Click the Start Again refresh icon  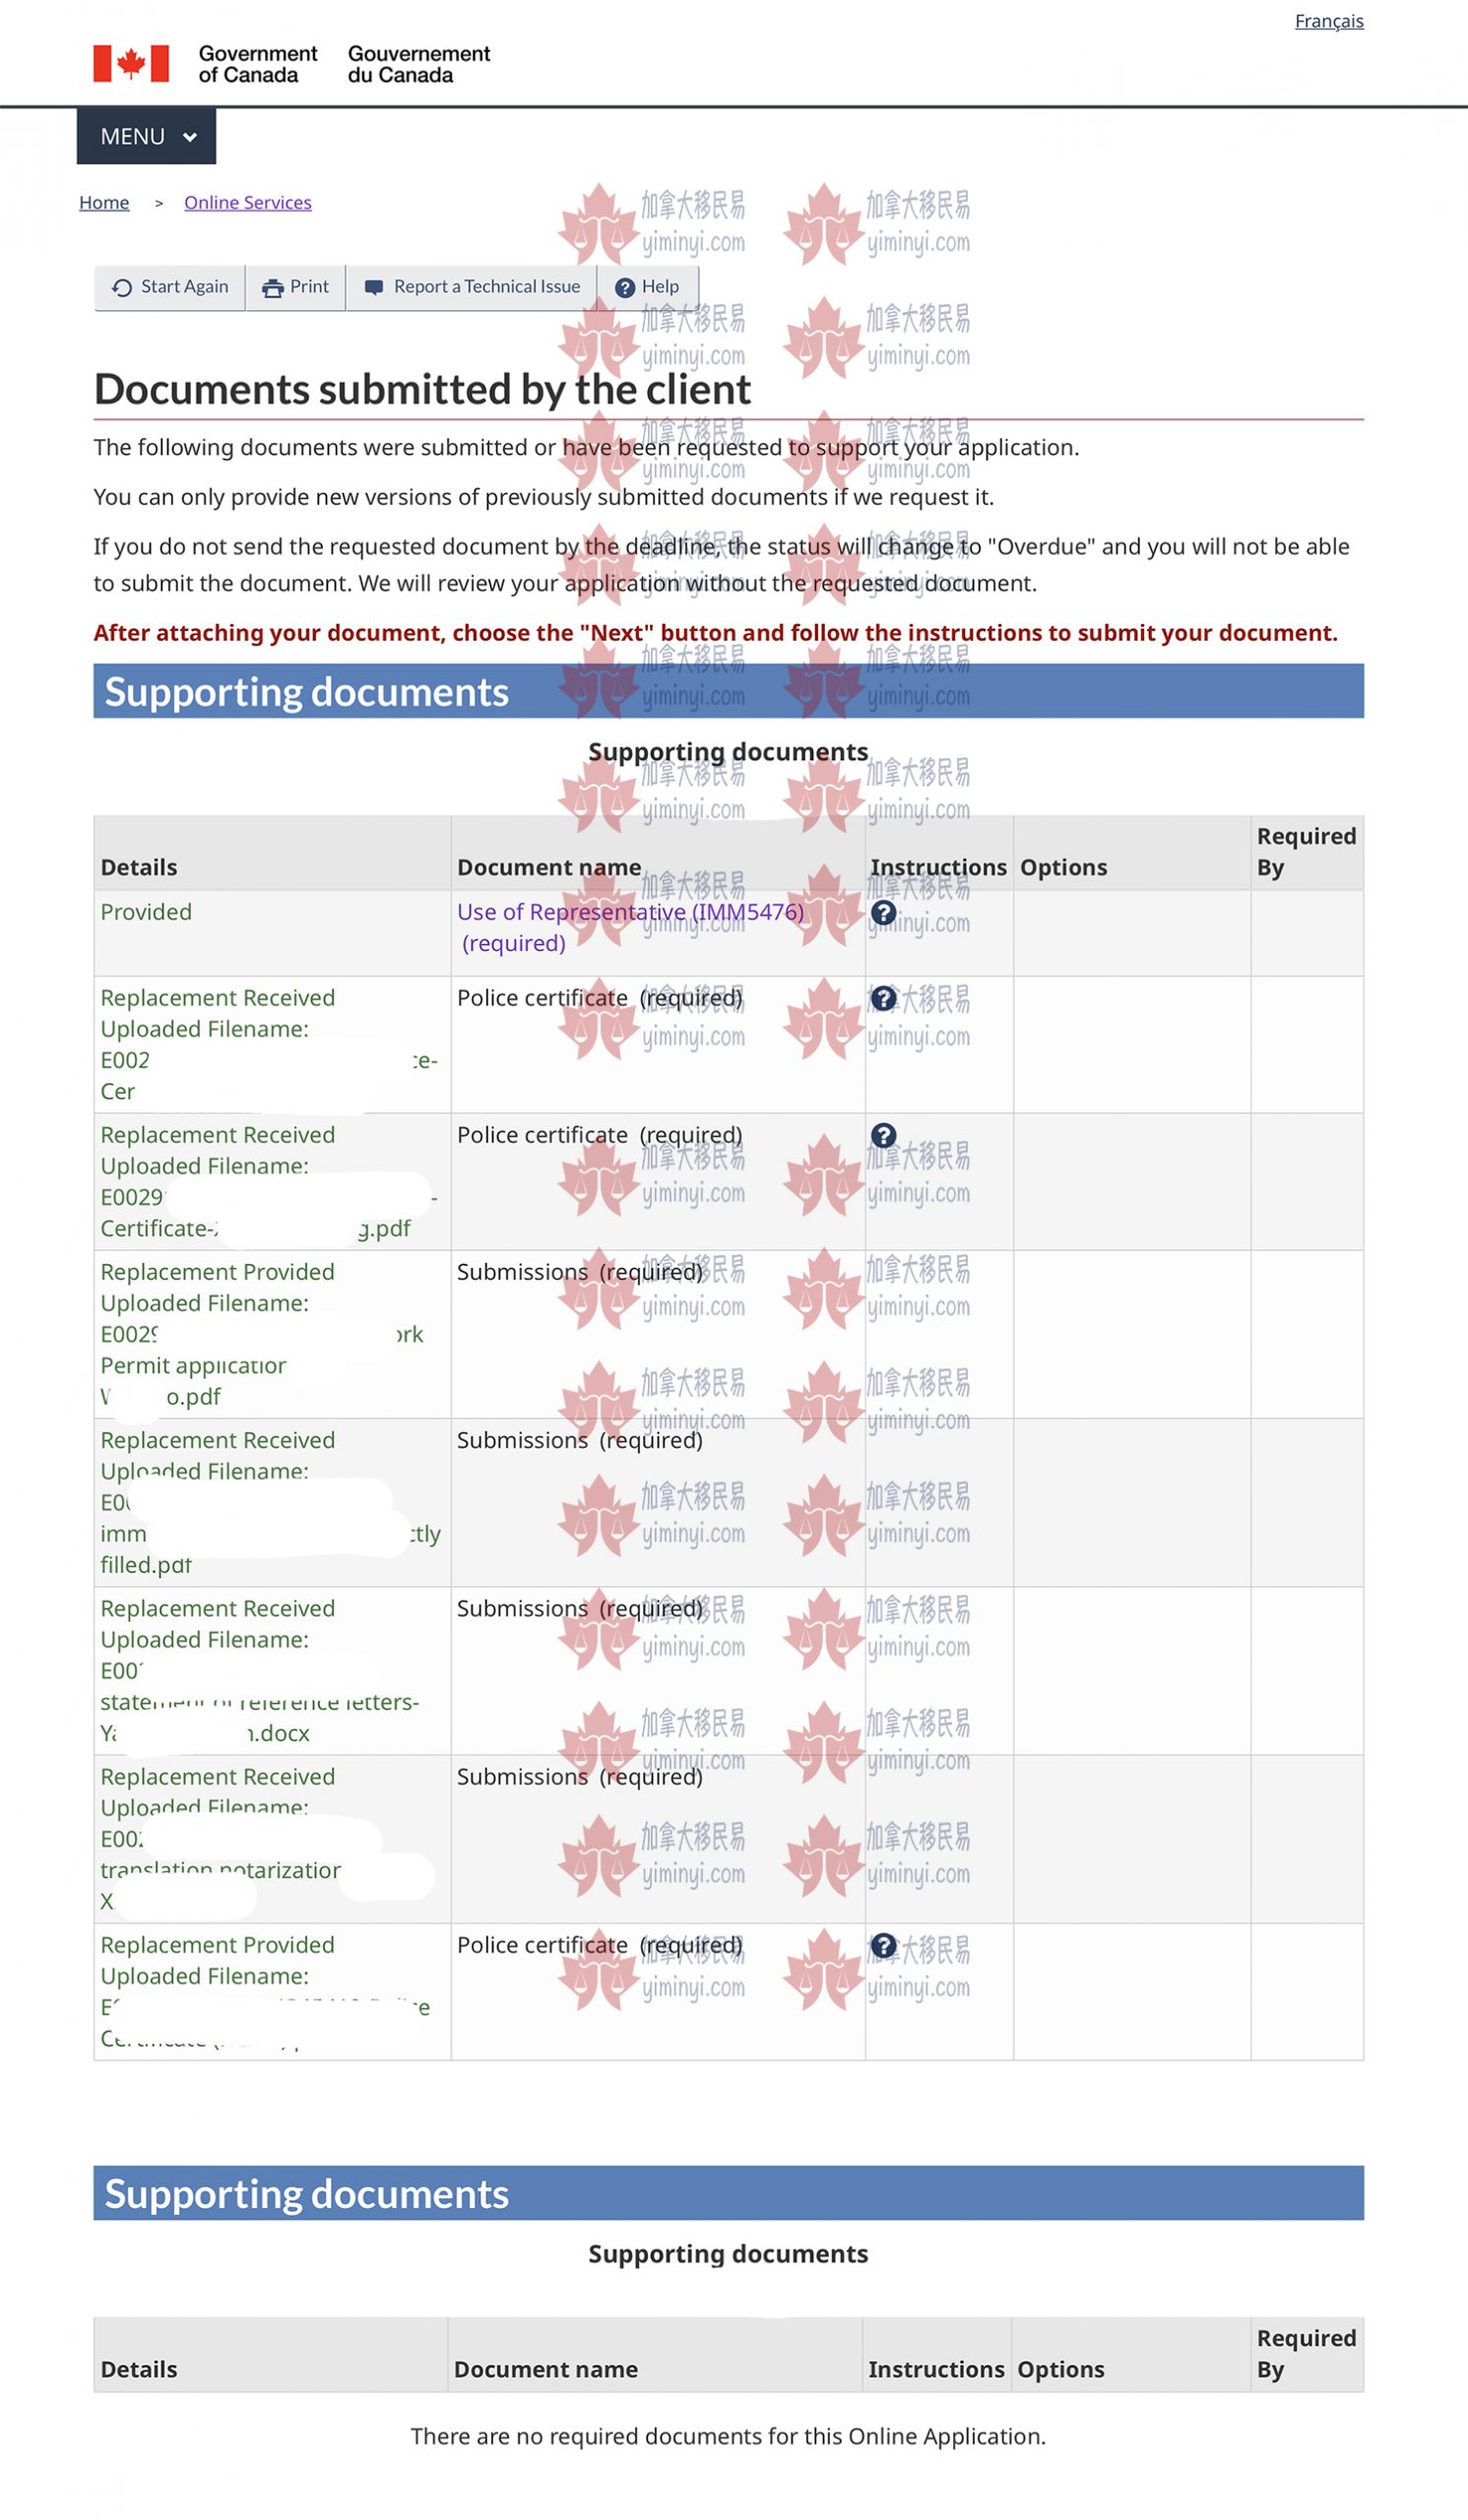click(122, 288)
